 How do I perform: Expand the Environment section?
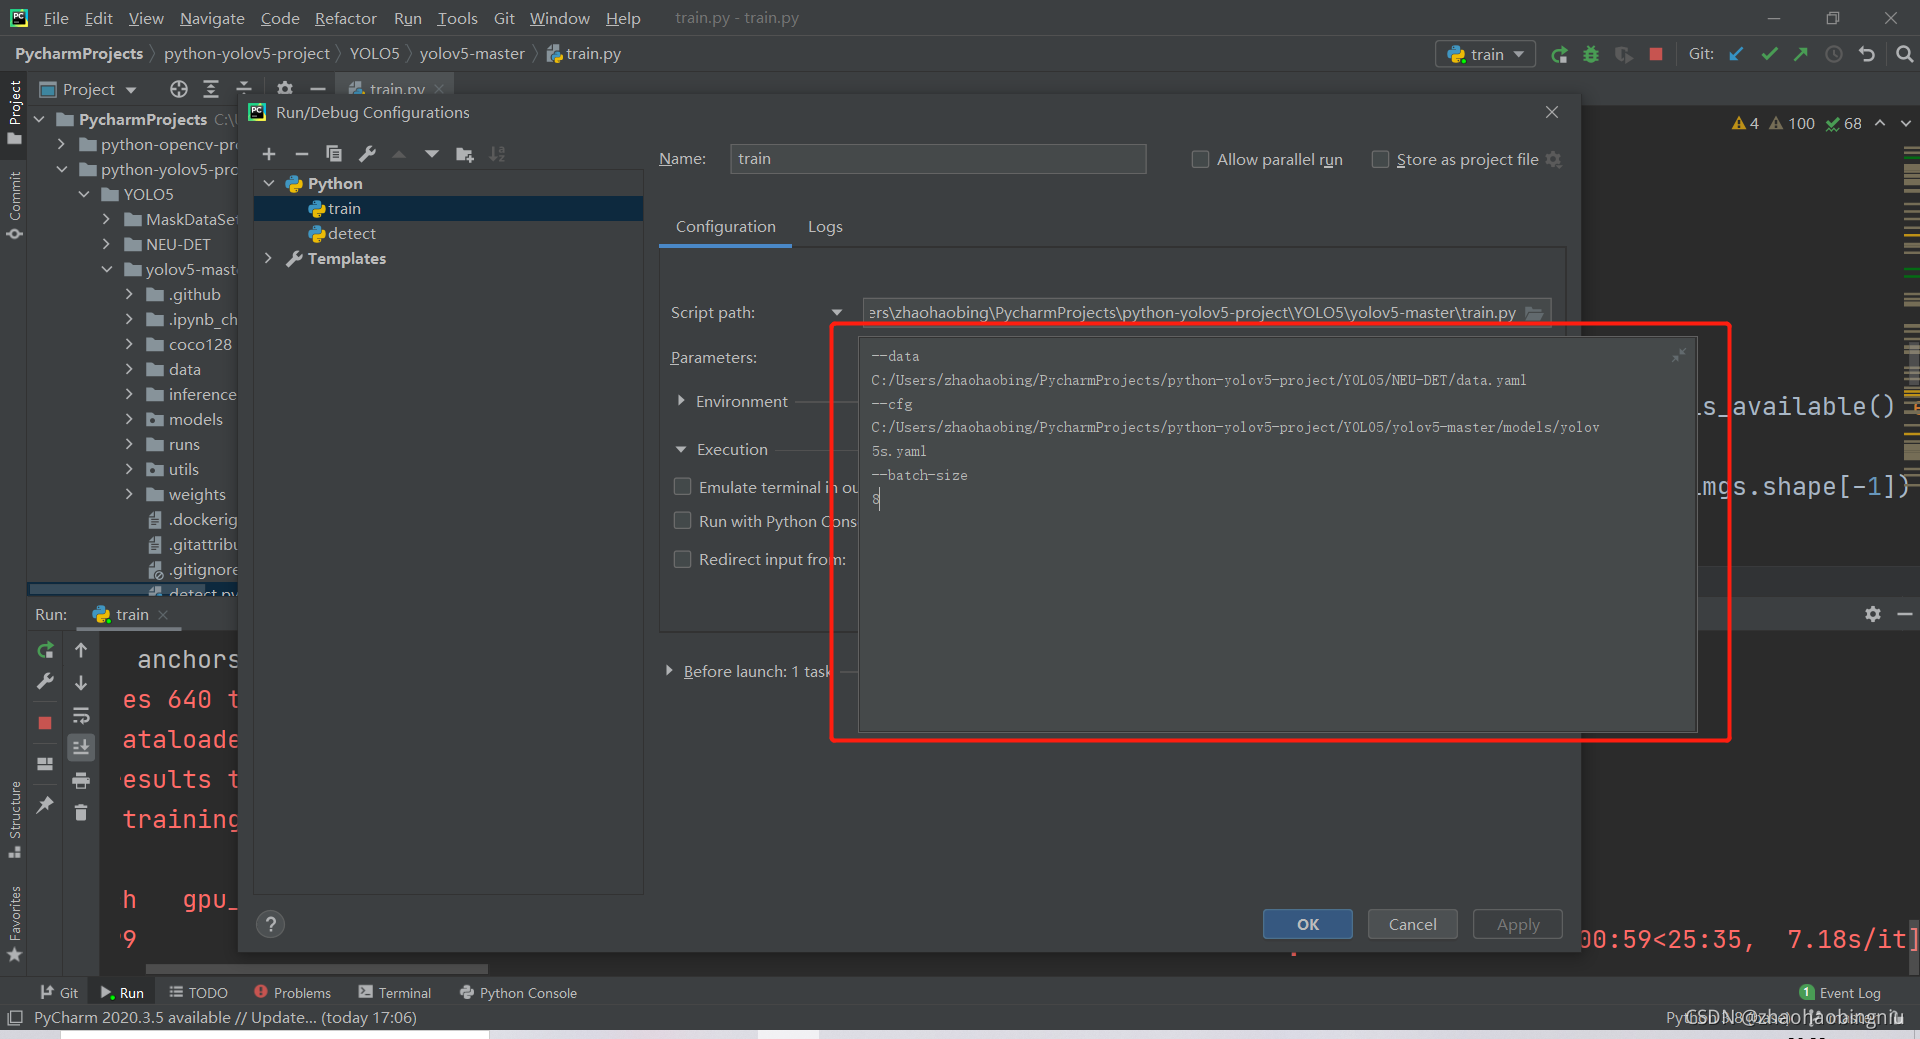681,401
